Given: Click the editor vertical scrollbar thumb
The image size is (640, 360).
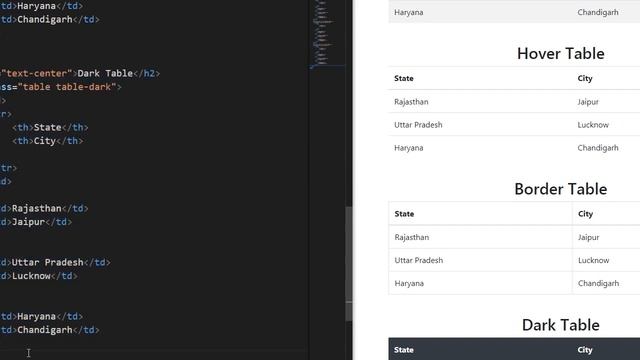Looking at the screenshot, I should tap(349, 264).
